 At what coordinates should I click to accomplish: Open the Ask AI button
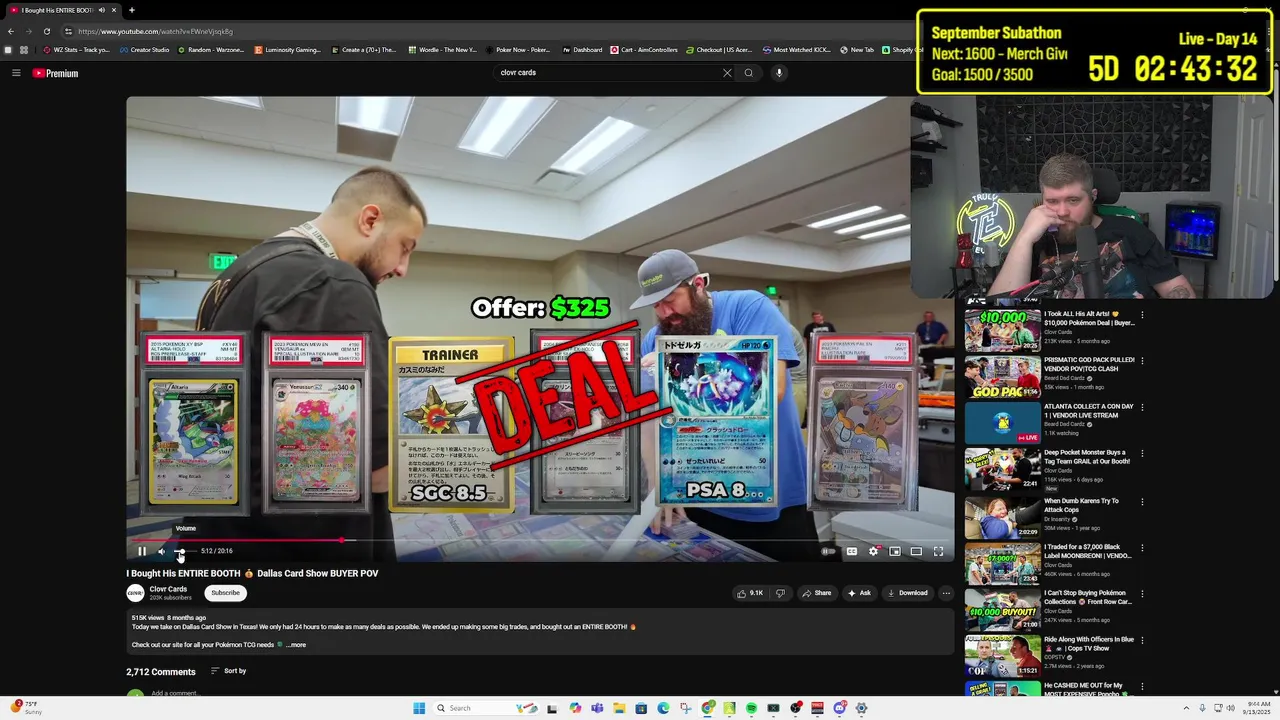859,593
